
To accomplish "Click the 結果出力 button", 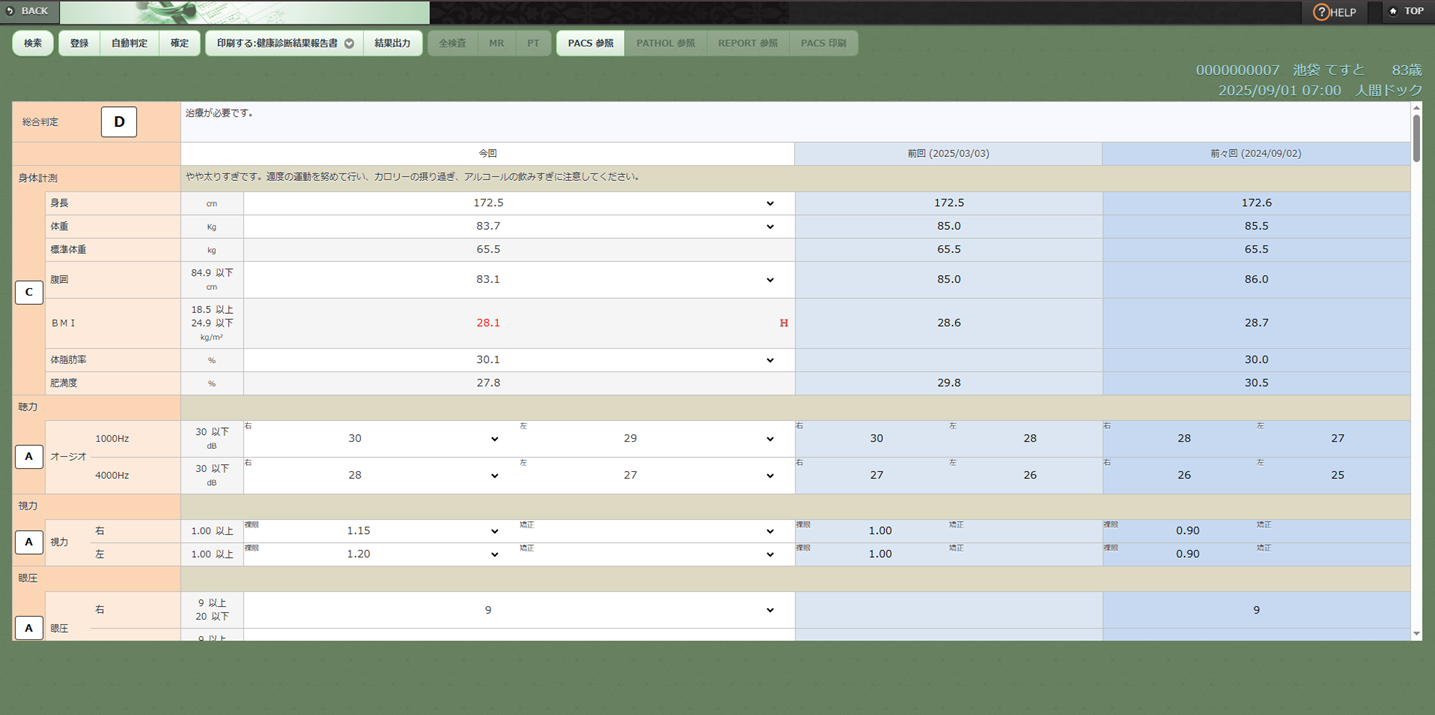I will click(x=392, y=43).
